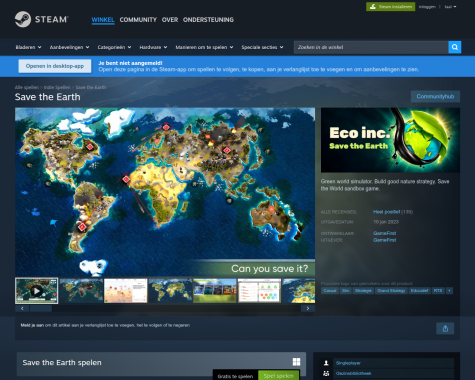The image size is (475, 380).
Task: Click the magnifier search button
Action: 455,47
